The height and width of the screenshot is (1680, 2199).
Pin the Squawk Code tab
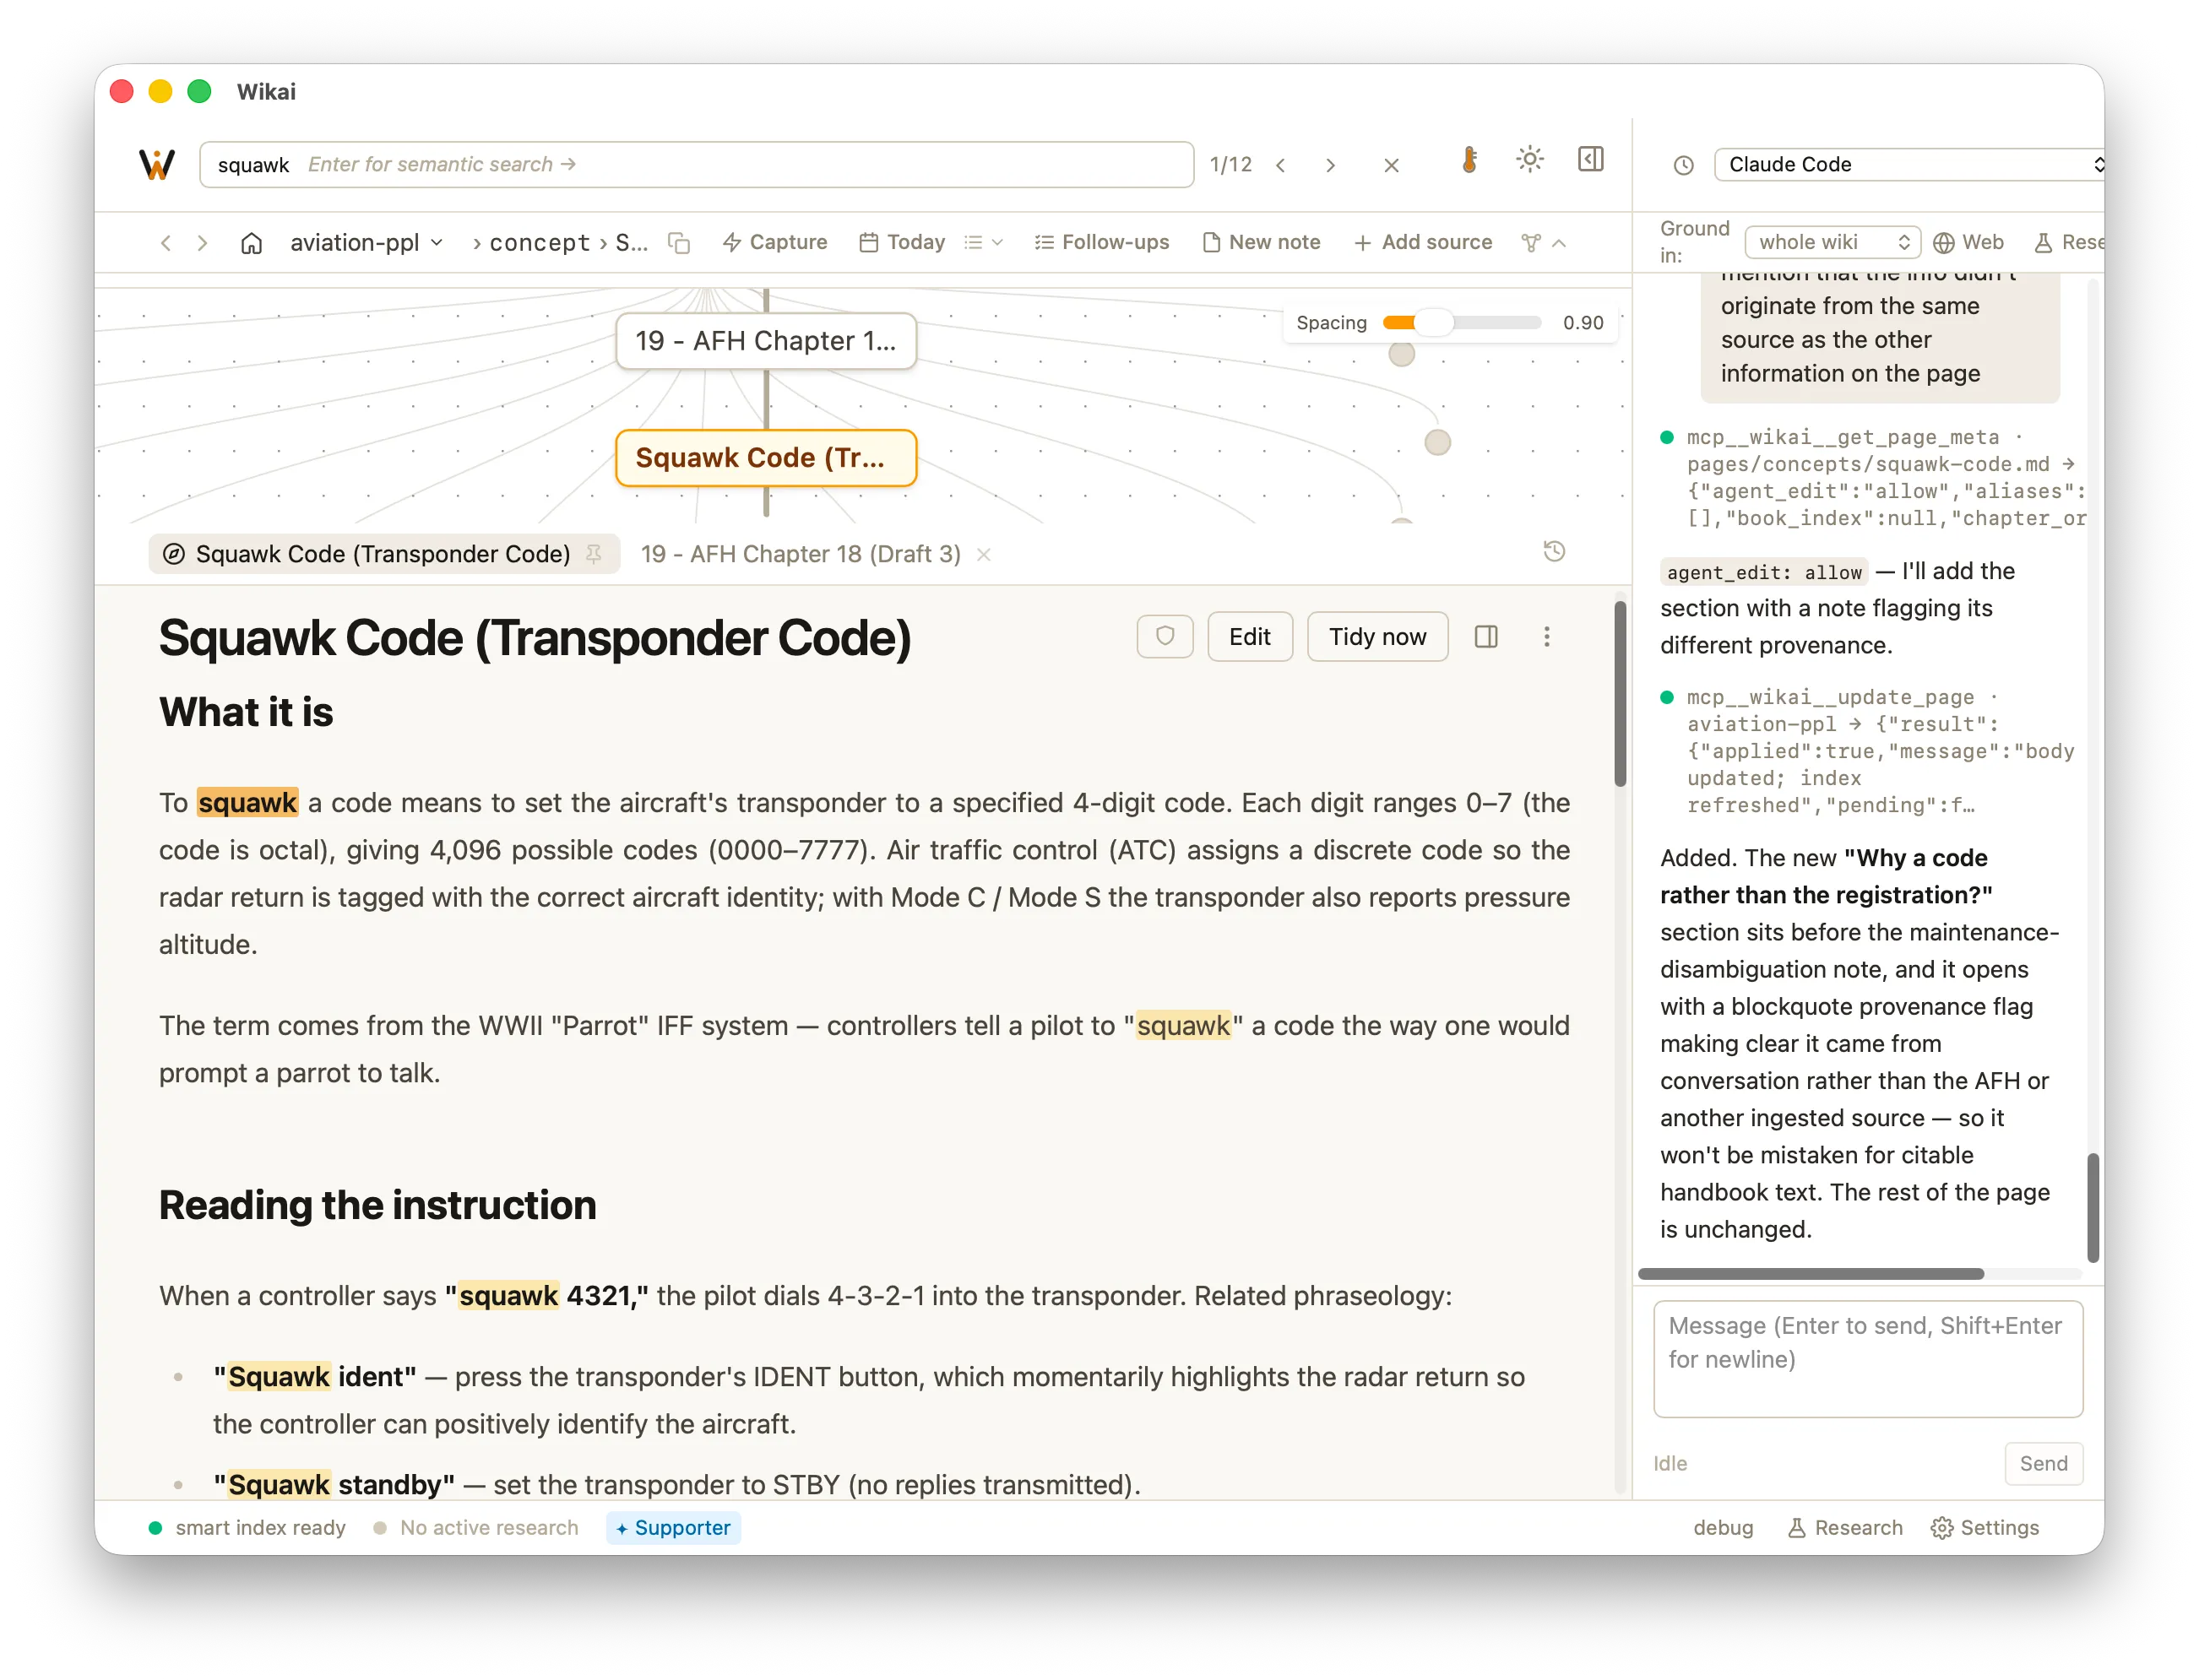click(594, 555)
